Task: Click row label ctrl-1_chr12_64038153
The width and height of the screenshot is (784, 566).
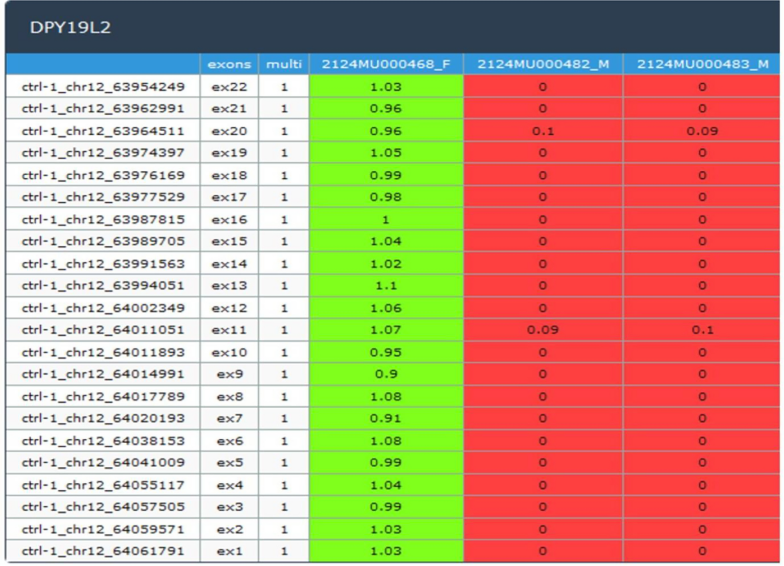Action: point(103,440)
